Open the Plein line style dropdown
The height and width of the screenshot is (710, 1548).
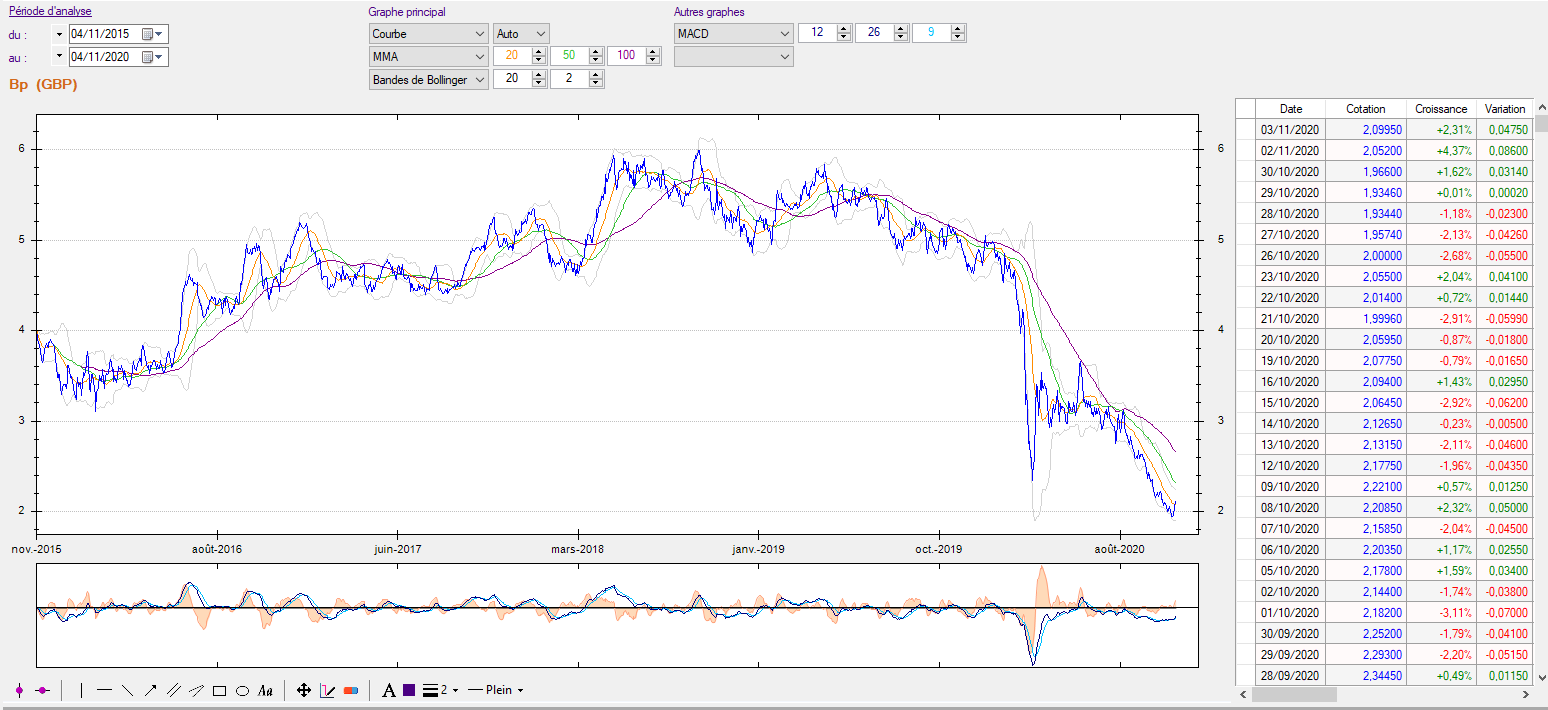coord(496,690)
